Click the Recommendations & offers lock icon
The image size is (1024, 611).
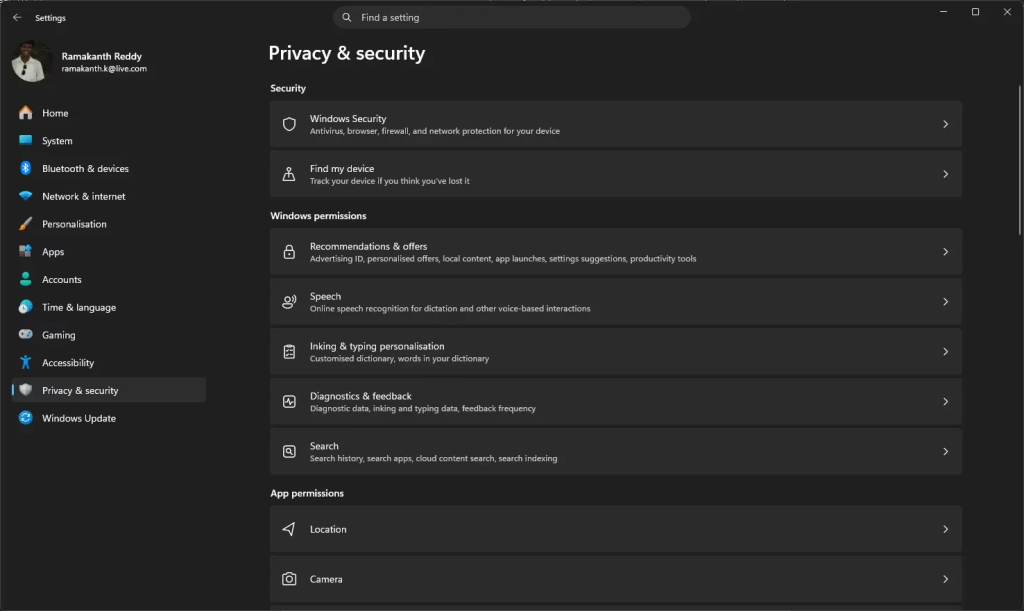pos(289,252)
